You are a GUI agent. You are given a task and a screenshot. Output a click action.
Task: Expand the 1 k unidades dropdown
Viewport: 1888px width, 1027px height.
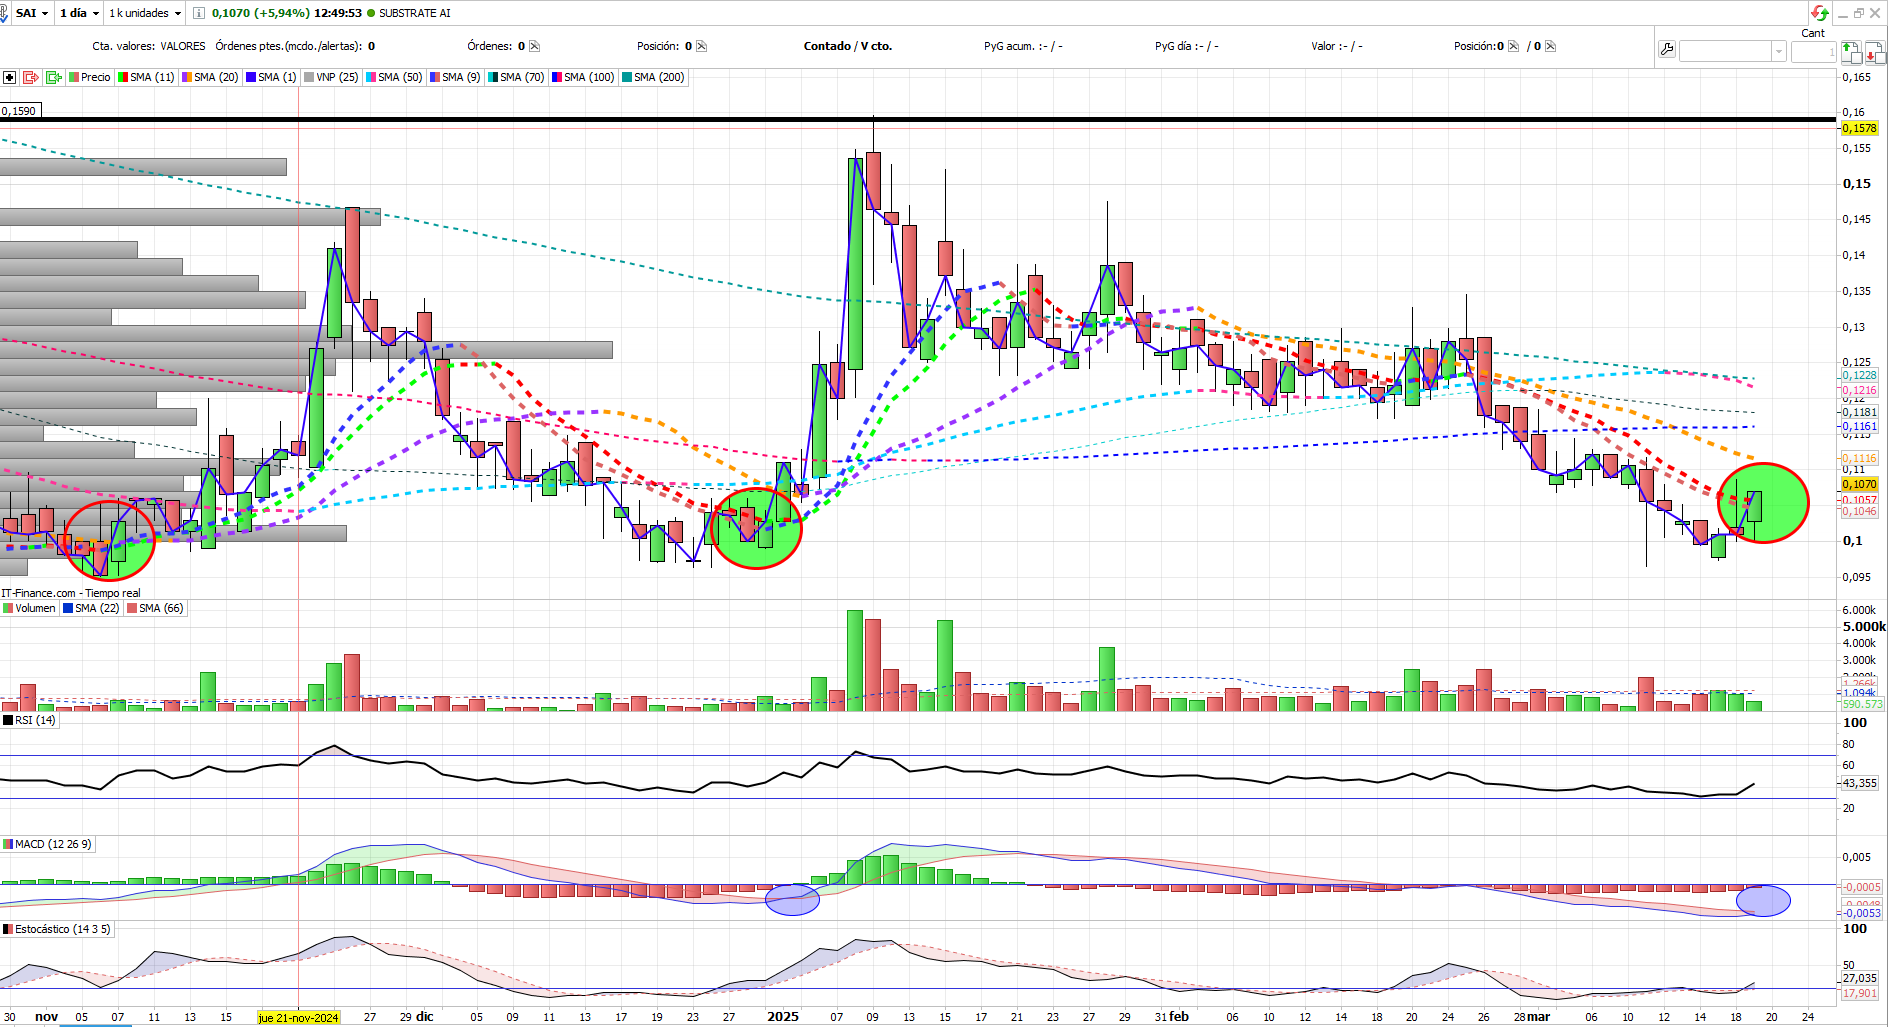pos(145,13)
